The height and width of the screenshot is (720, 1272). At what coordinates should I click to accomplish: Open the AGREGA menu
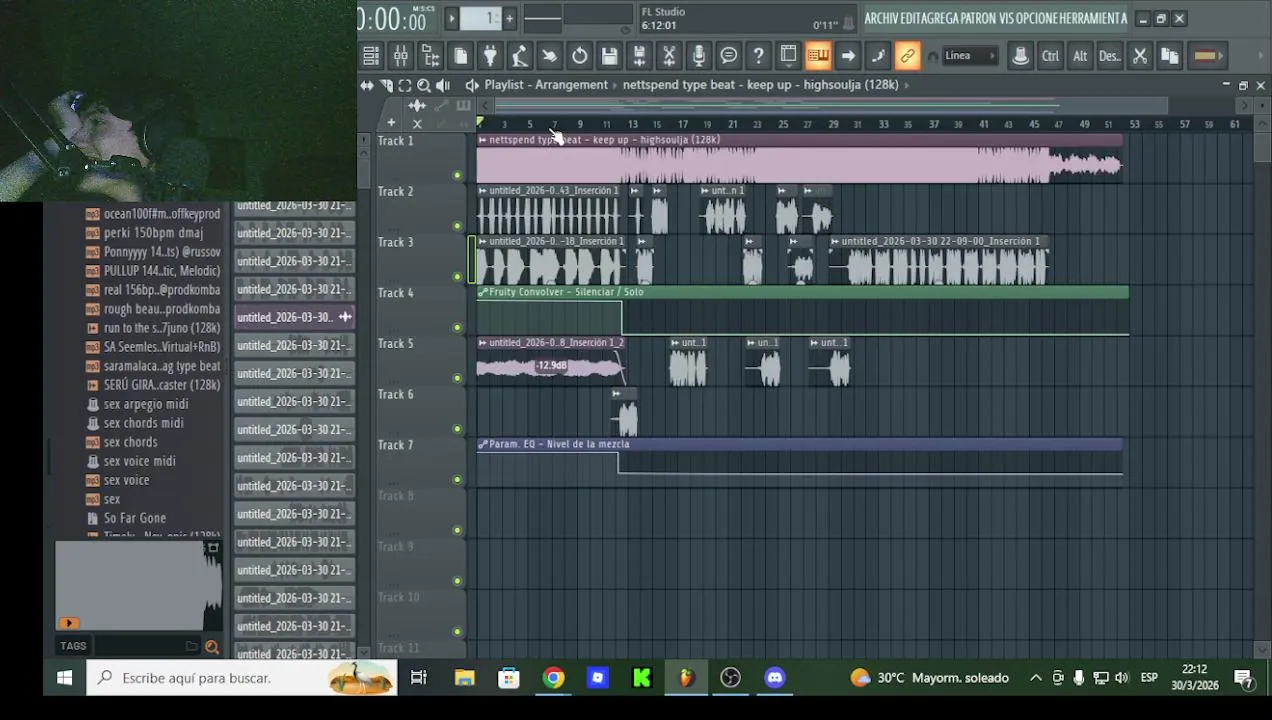tap(941, 18)
